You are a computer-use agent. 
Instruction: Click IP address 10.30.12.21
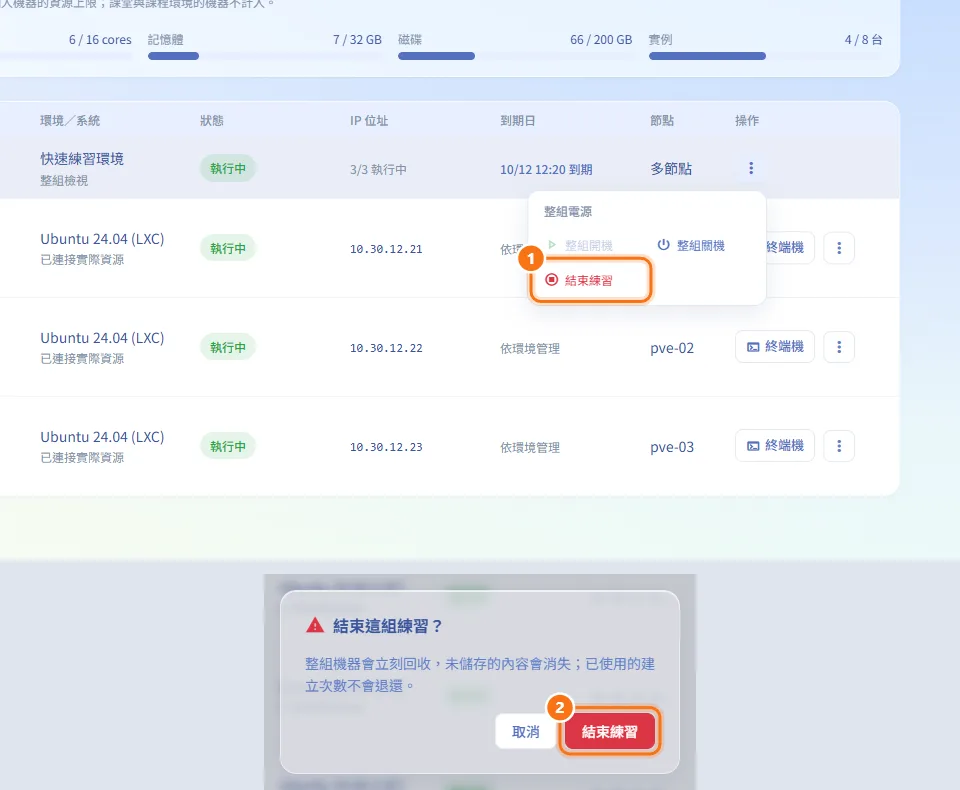point(386,249)
